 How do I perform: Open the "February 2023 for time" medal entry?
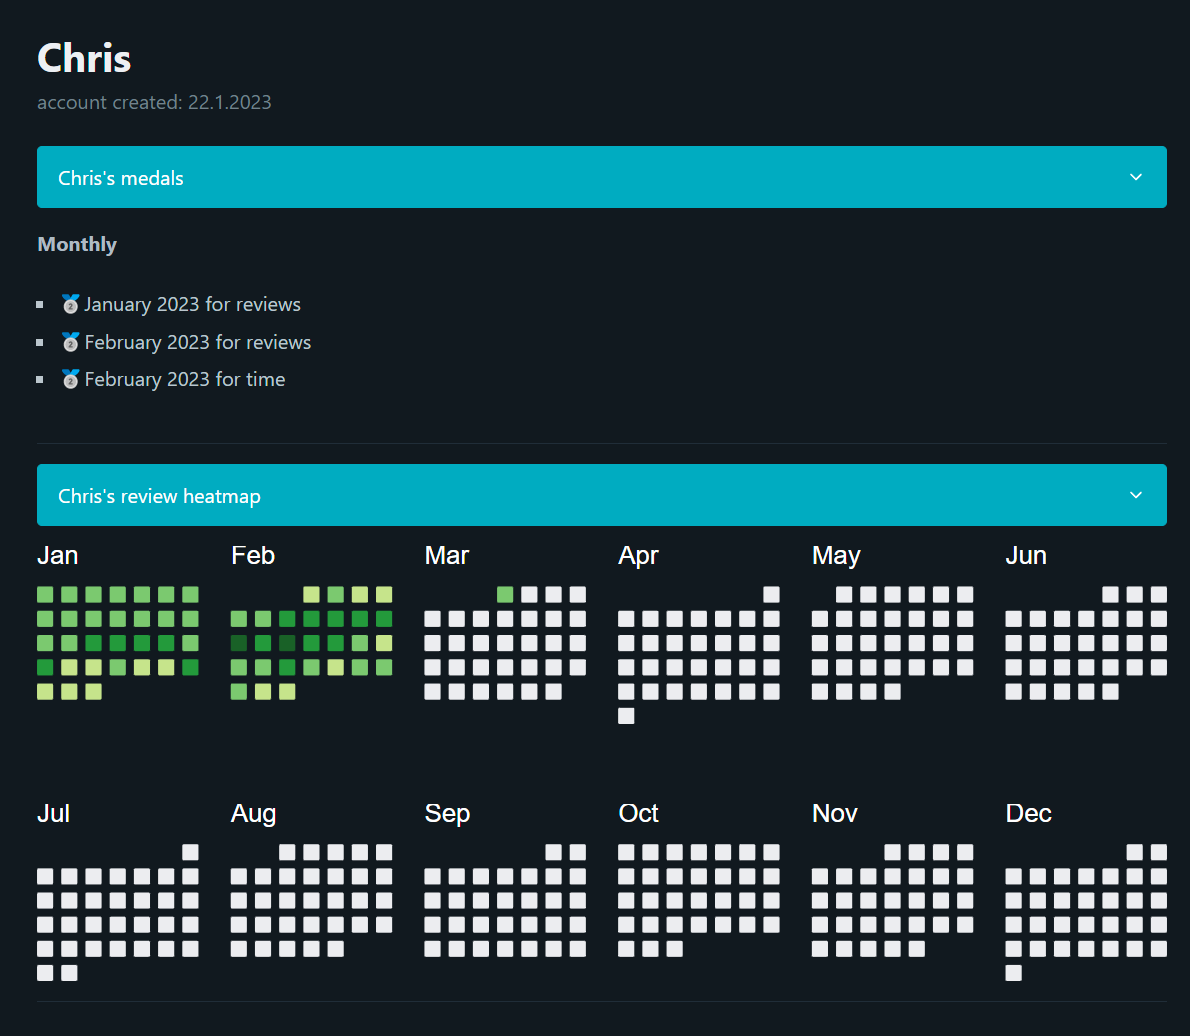coord(185,379)
